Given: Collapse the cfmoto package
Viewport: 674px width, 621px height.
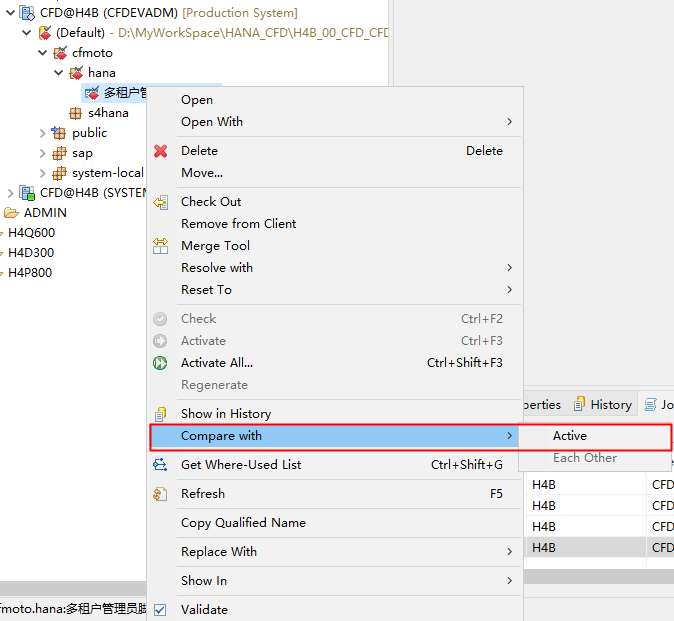Looking at the screenshot, I should [43, 53].
